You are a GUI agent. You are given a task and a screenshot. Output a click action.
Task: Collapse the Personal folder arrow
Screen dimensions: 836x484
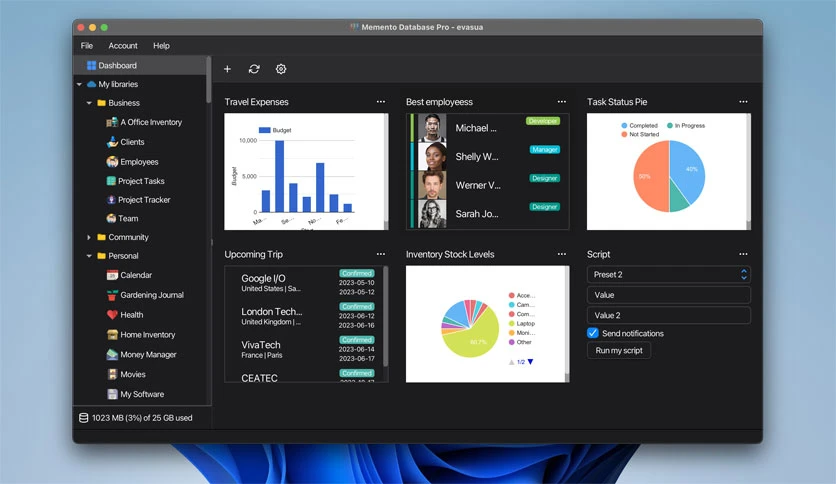coord(89,256)
